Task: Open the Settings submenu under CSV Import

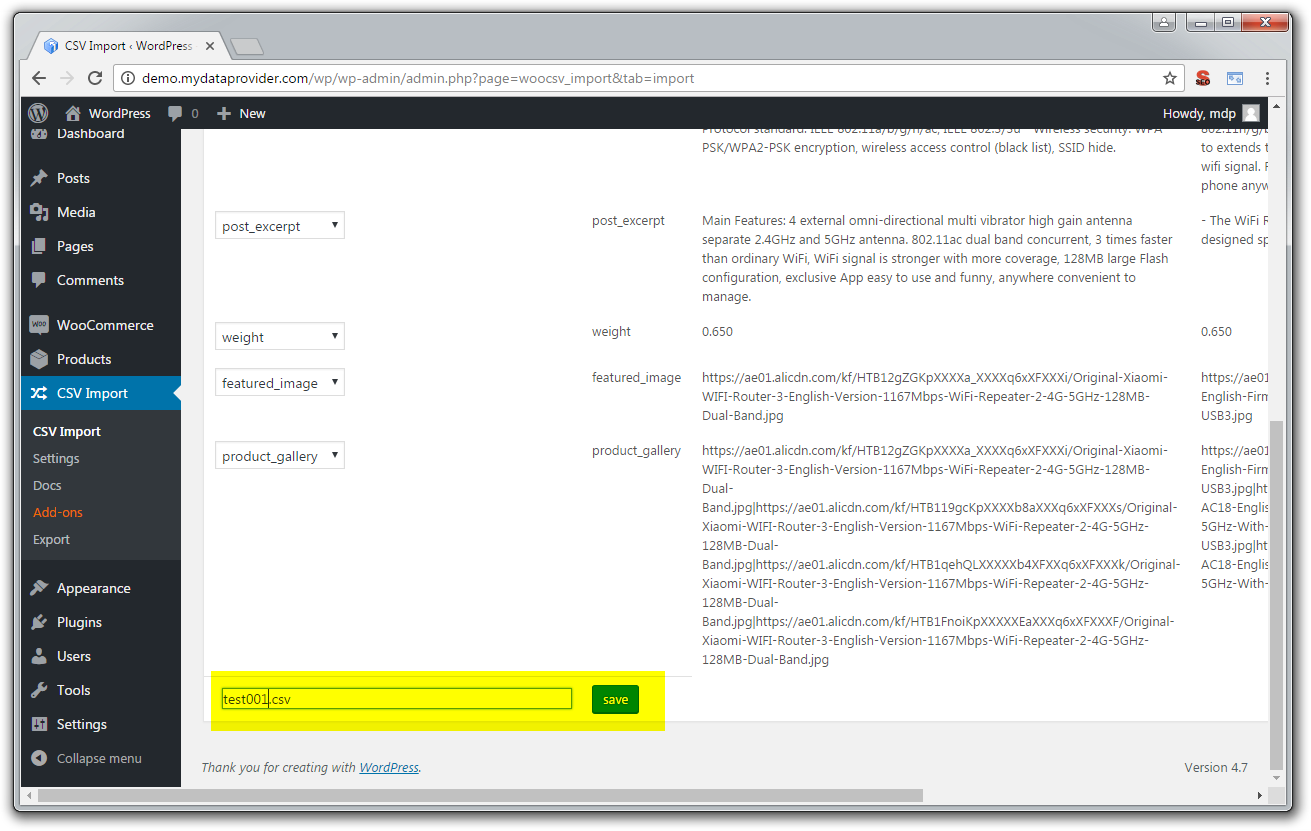Action: [56, 458]
